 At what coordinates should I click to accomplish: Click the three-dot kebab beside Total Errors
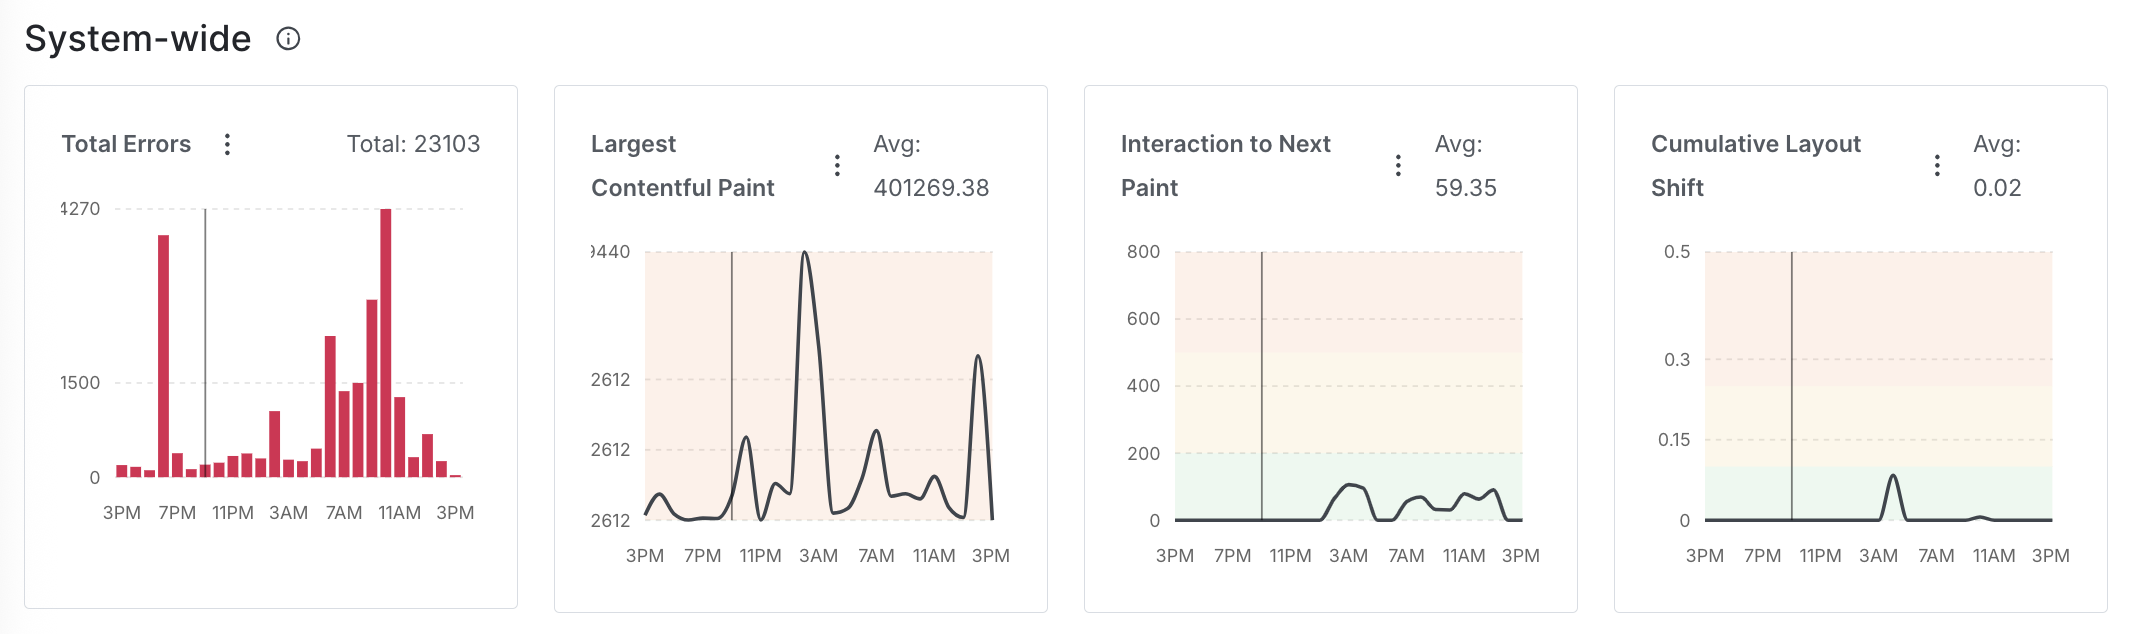tap(228, 146)
